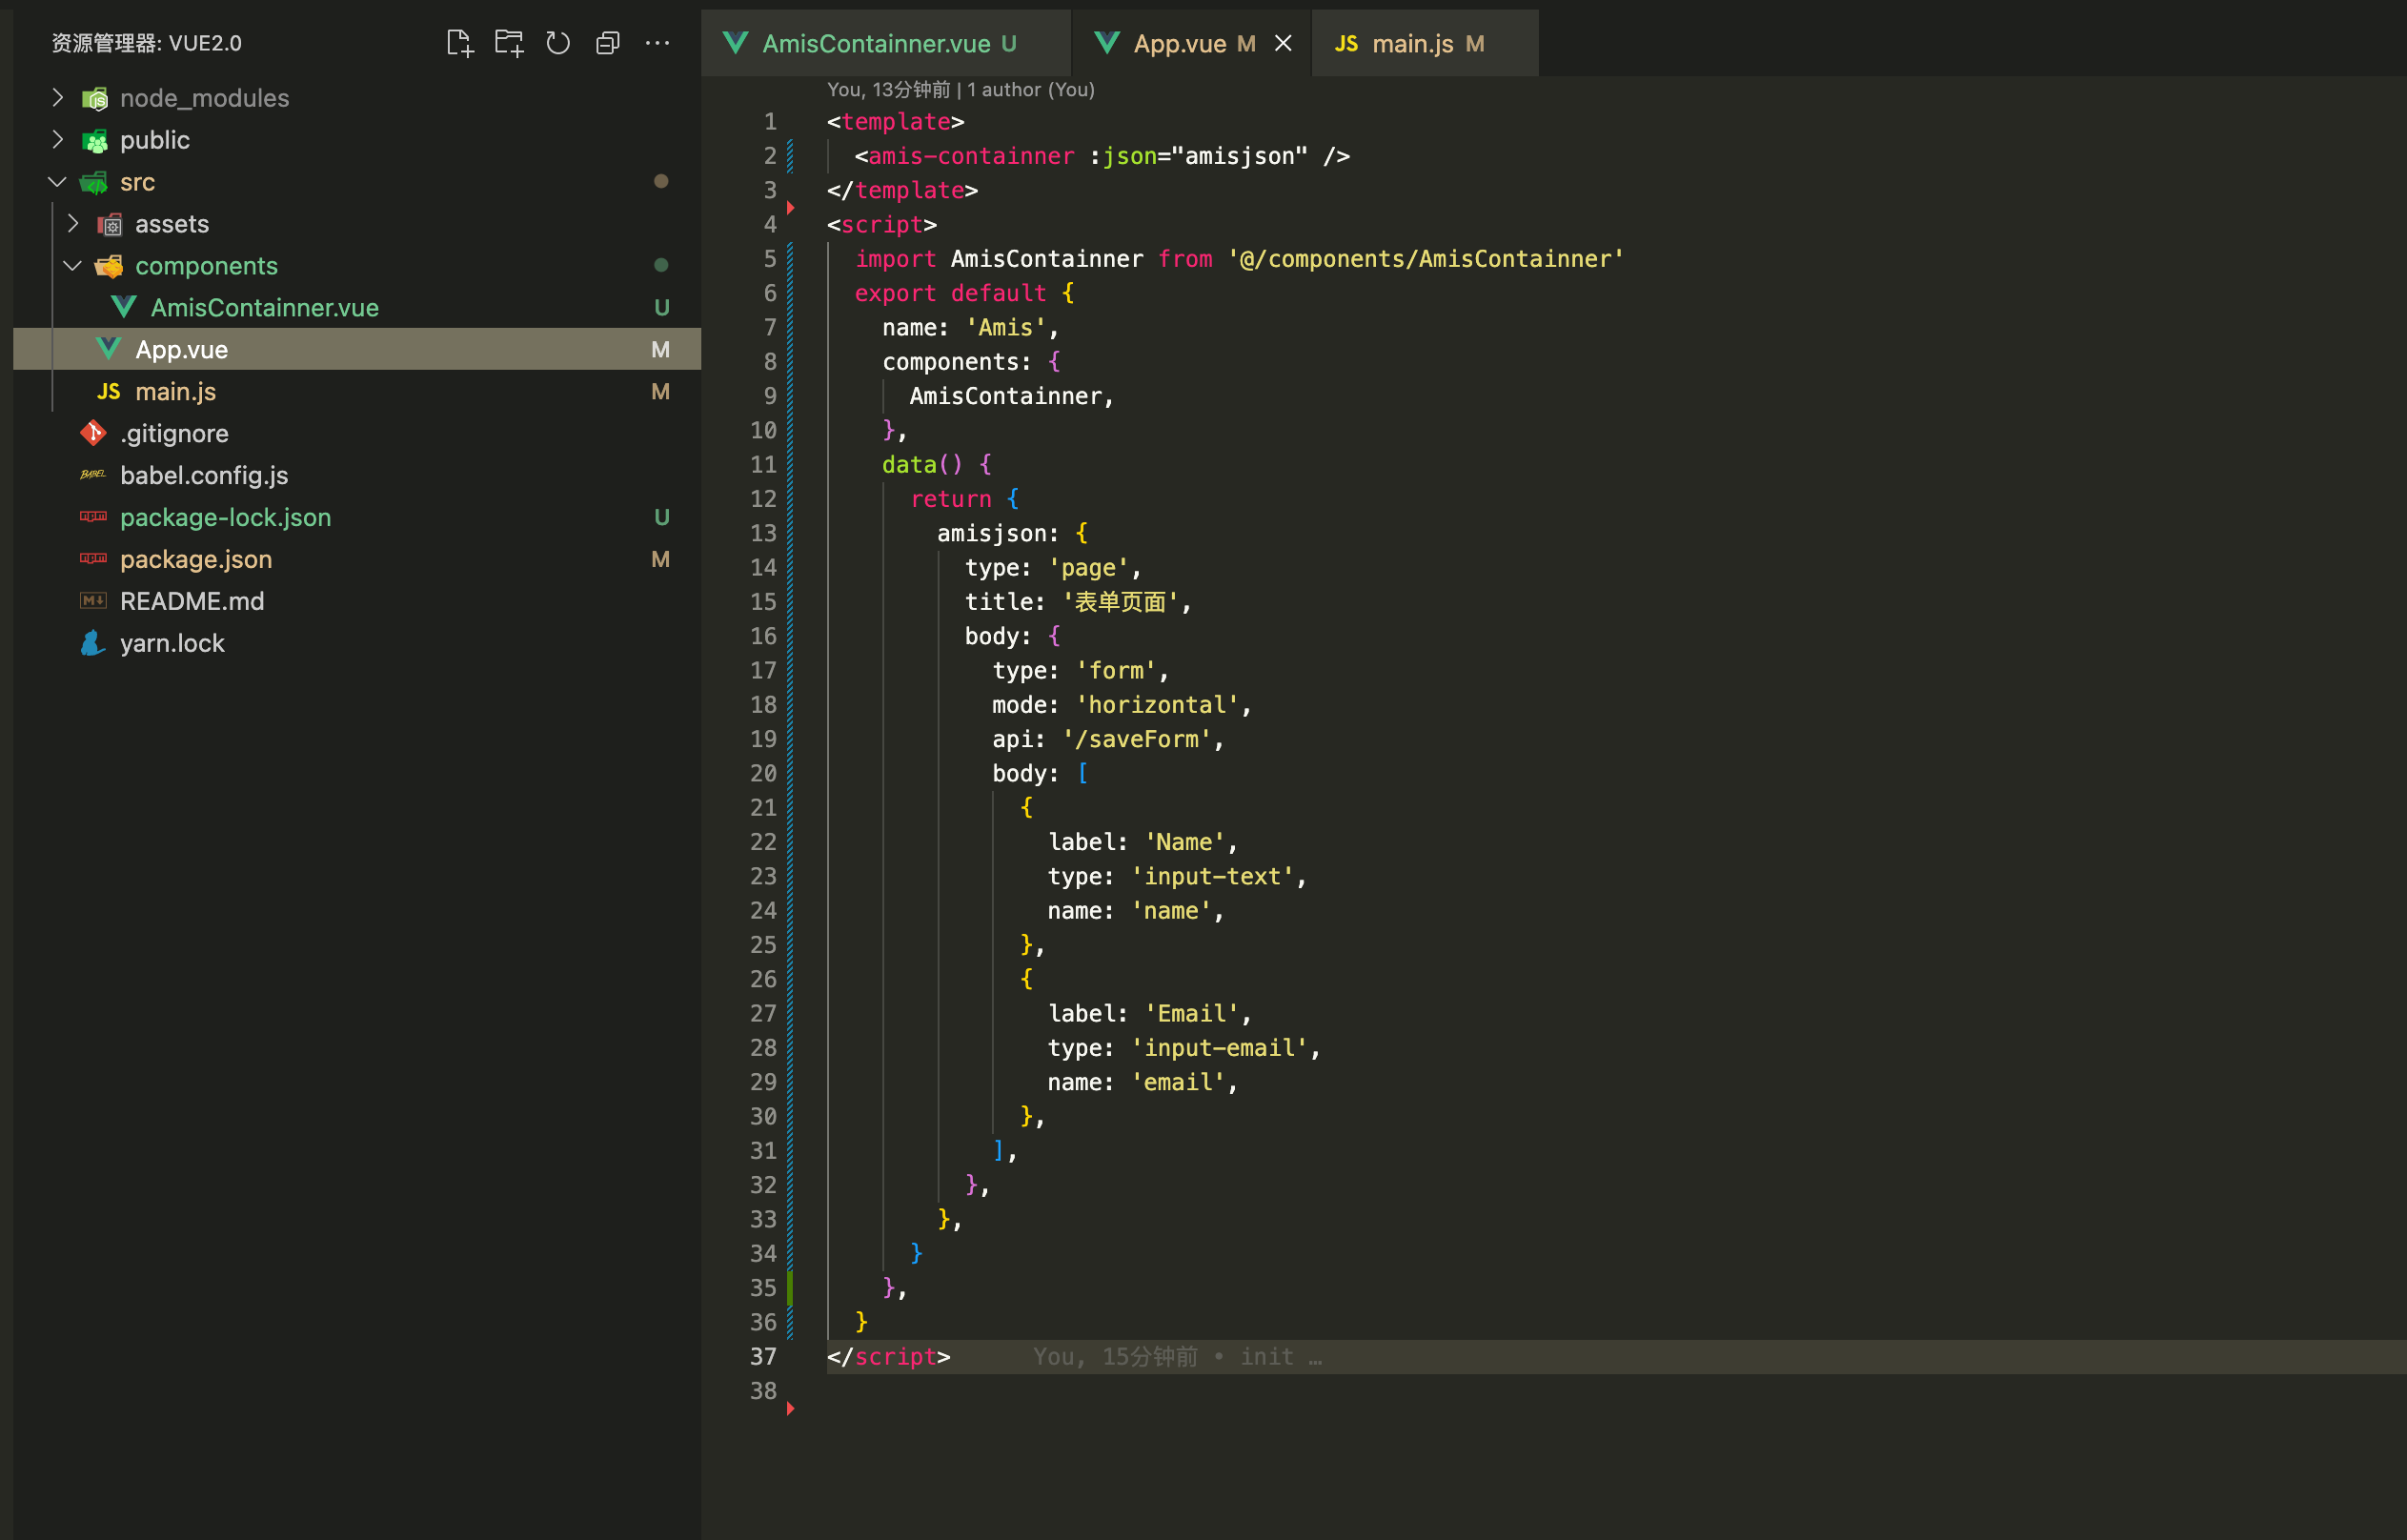
Task: Open README.md from the explorer
Action: [x=192, y=601]
